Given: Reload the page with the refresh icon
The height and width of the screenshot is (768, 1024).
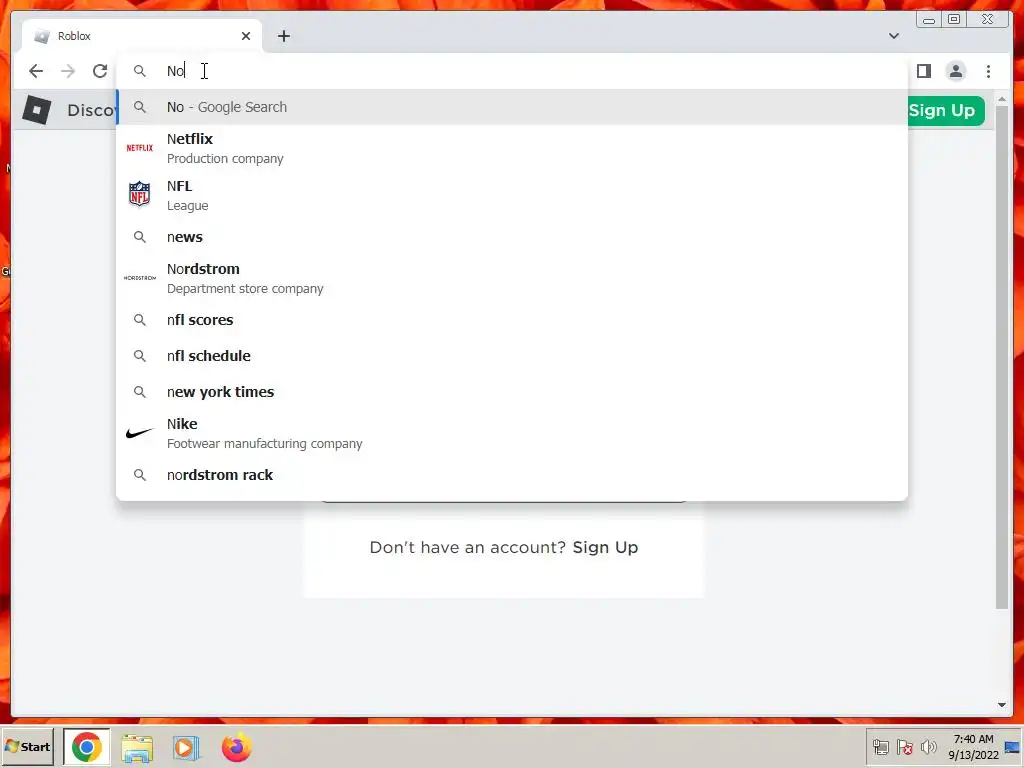Looking at the screenshot, I should click(100, 71).
